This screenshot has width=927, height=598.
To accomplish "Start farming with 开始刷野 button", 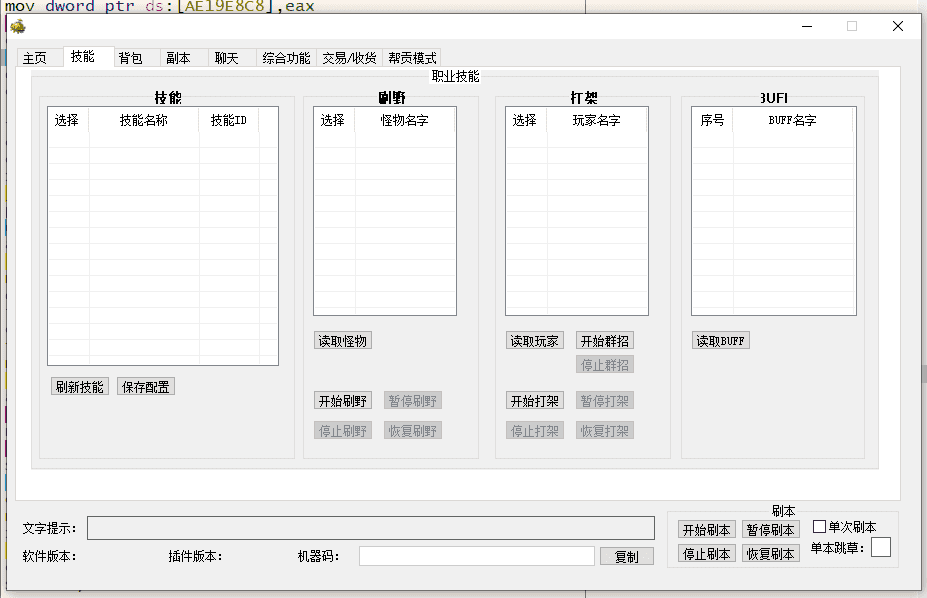I will coord(343,401).
